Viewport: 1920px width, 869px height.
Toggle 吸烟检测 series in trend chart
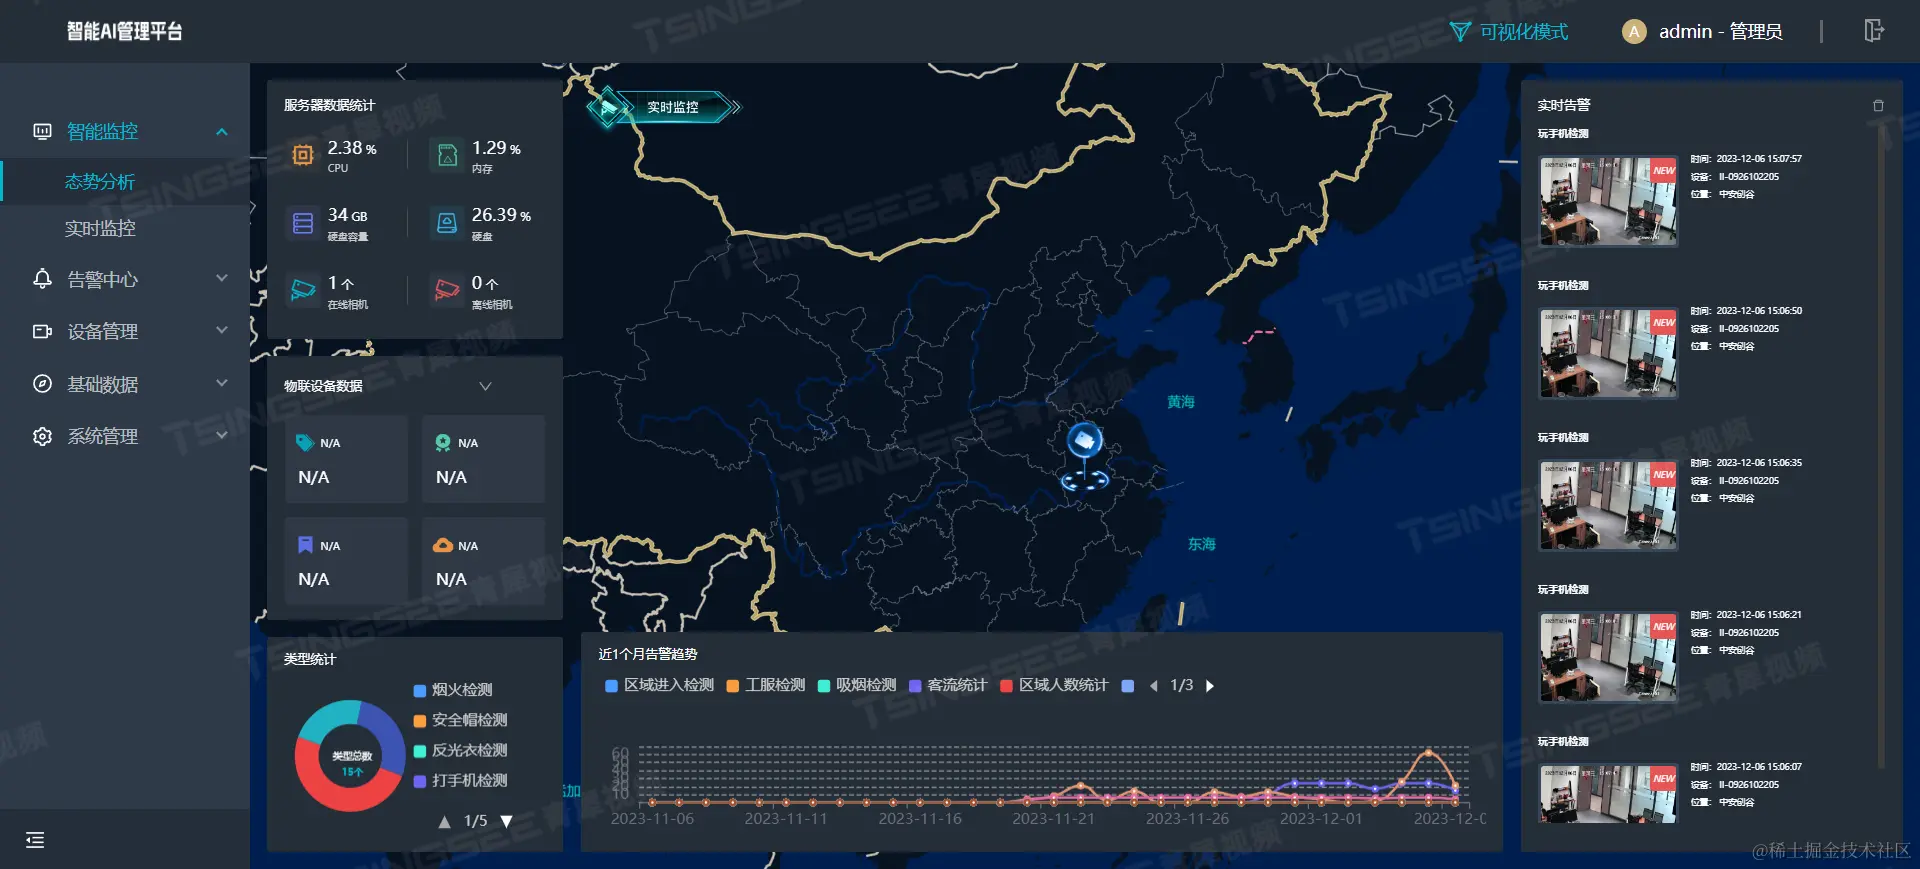[857, 685]
